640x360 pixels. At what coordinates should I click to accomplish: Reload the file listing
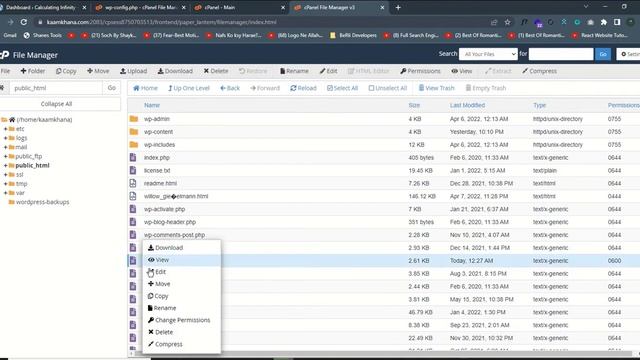click(x=303, y=88)
